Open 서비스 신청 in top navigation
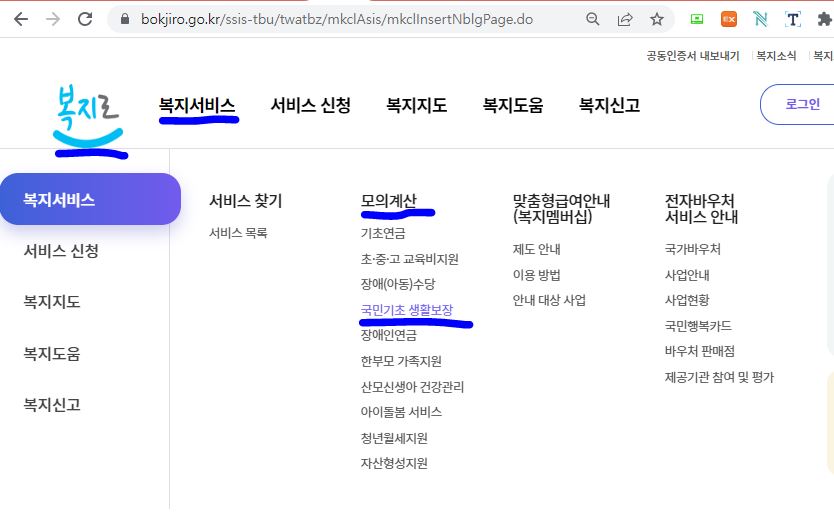The image size is (834, 512). [311, 105]
